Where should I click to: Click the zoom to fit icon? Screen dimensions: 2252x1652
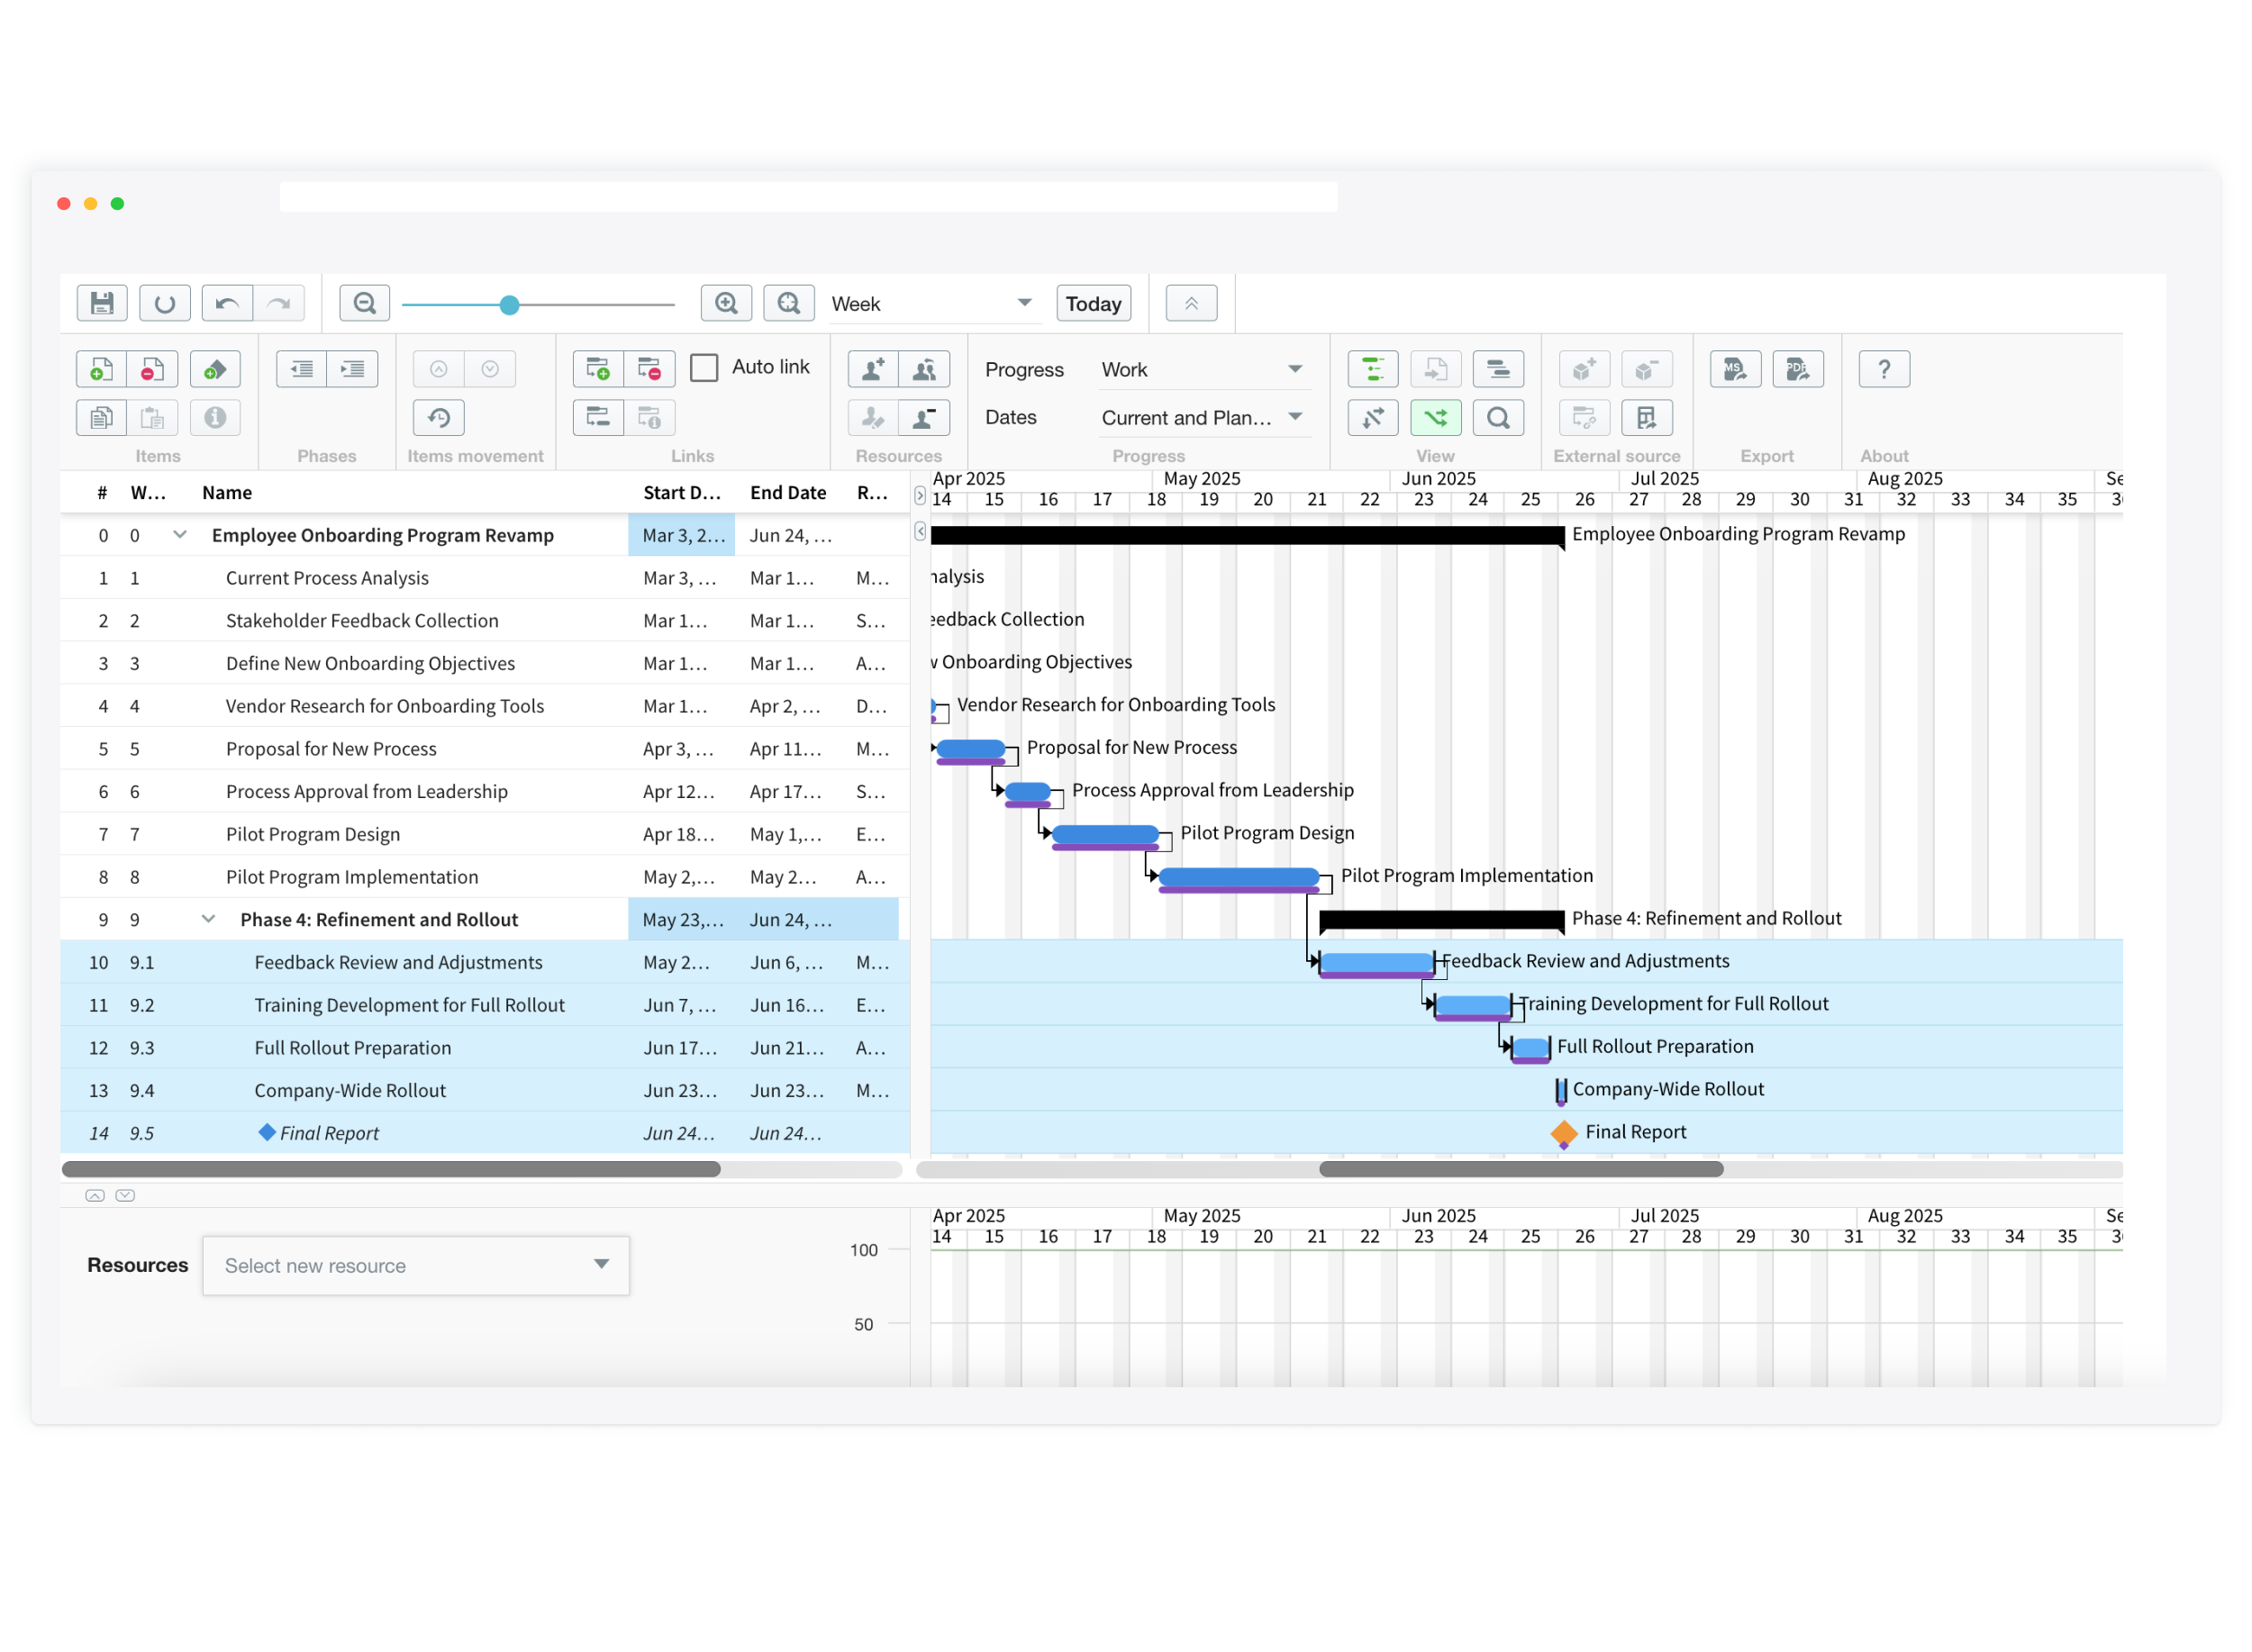[789, 303]
